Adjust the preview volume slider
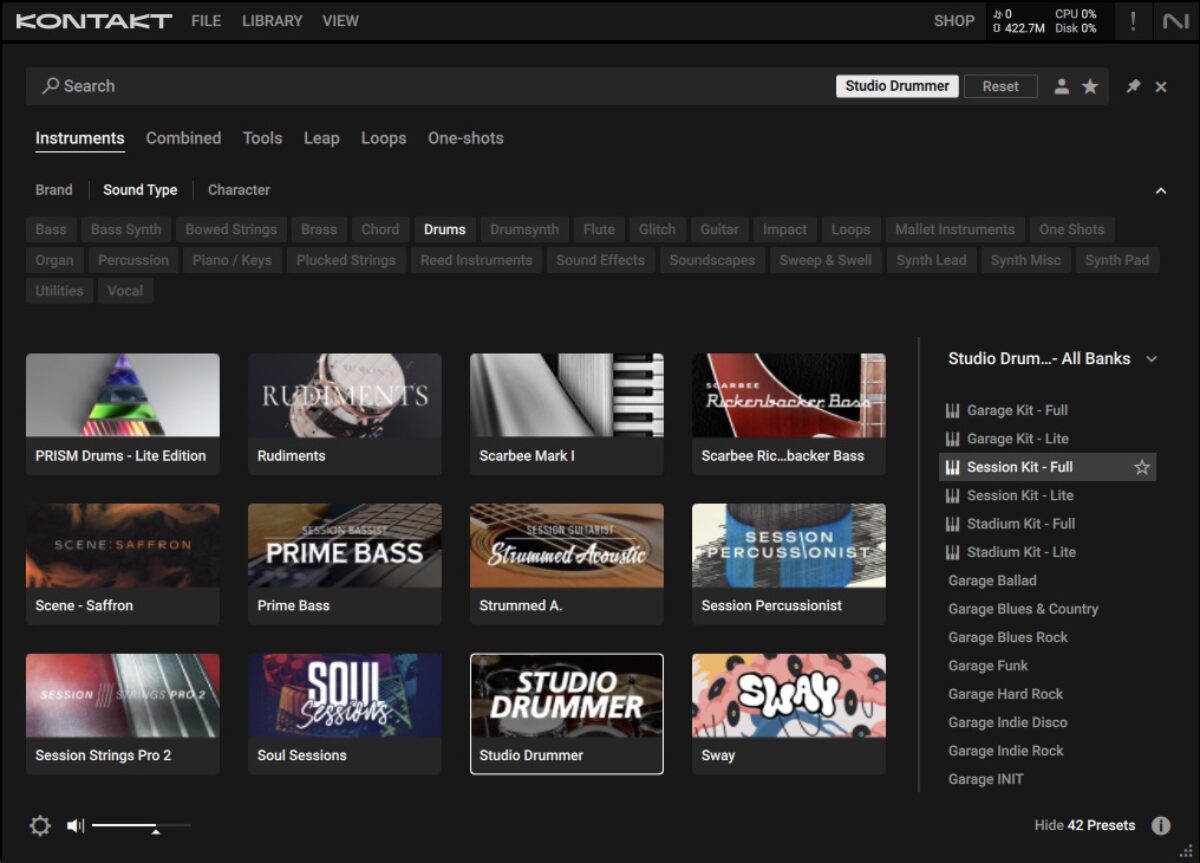This screenshot has width=1200, height=863. [154, 826]
